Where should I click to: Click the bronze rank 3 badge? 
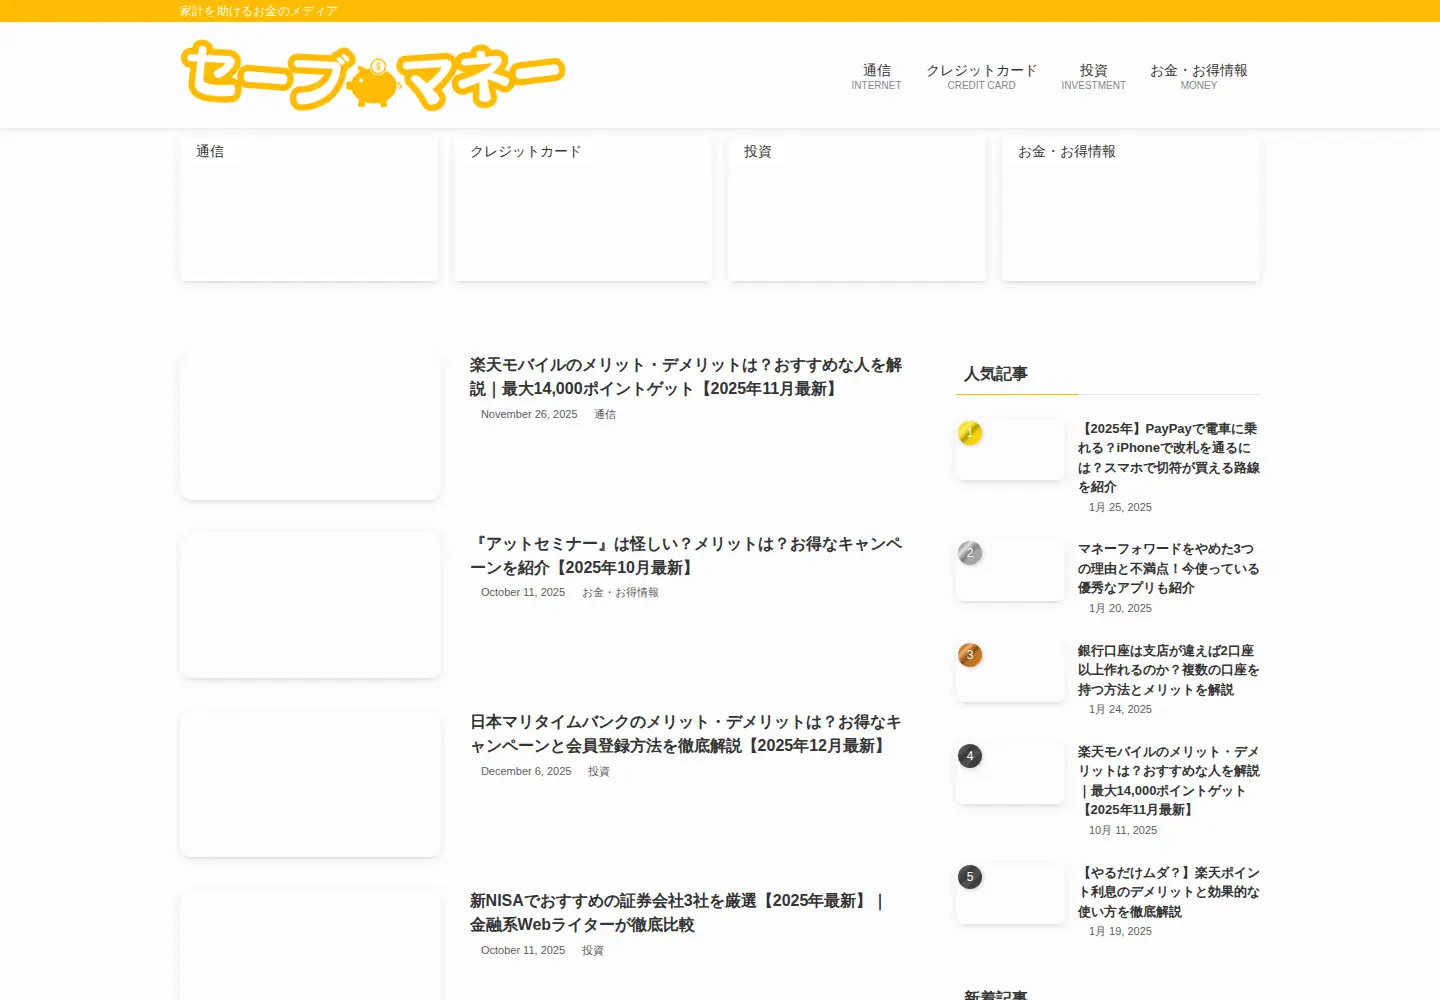(970, 655)
